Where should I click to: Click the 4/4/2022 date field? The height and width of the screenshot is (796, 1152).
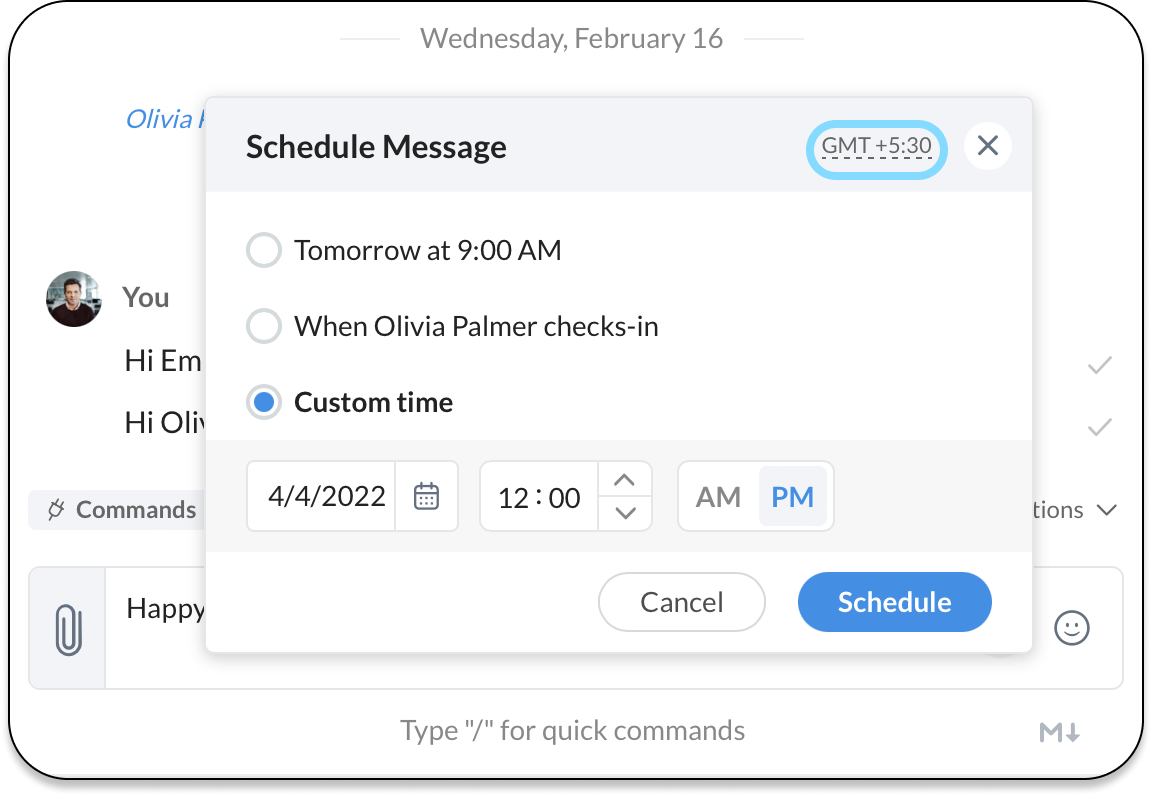[x=326, y=497]
